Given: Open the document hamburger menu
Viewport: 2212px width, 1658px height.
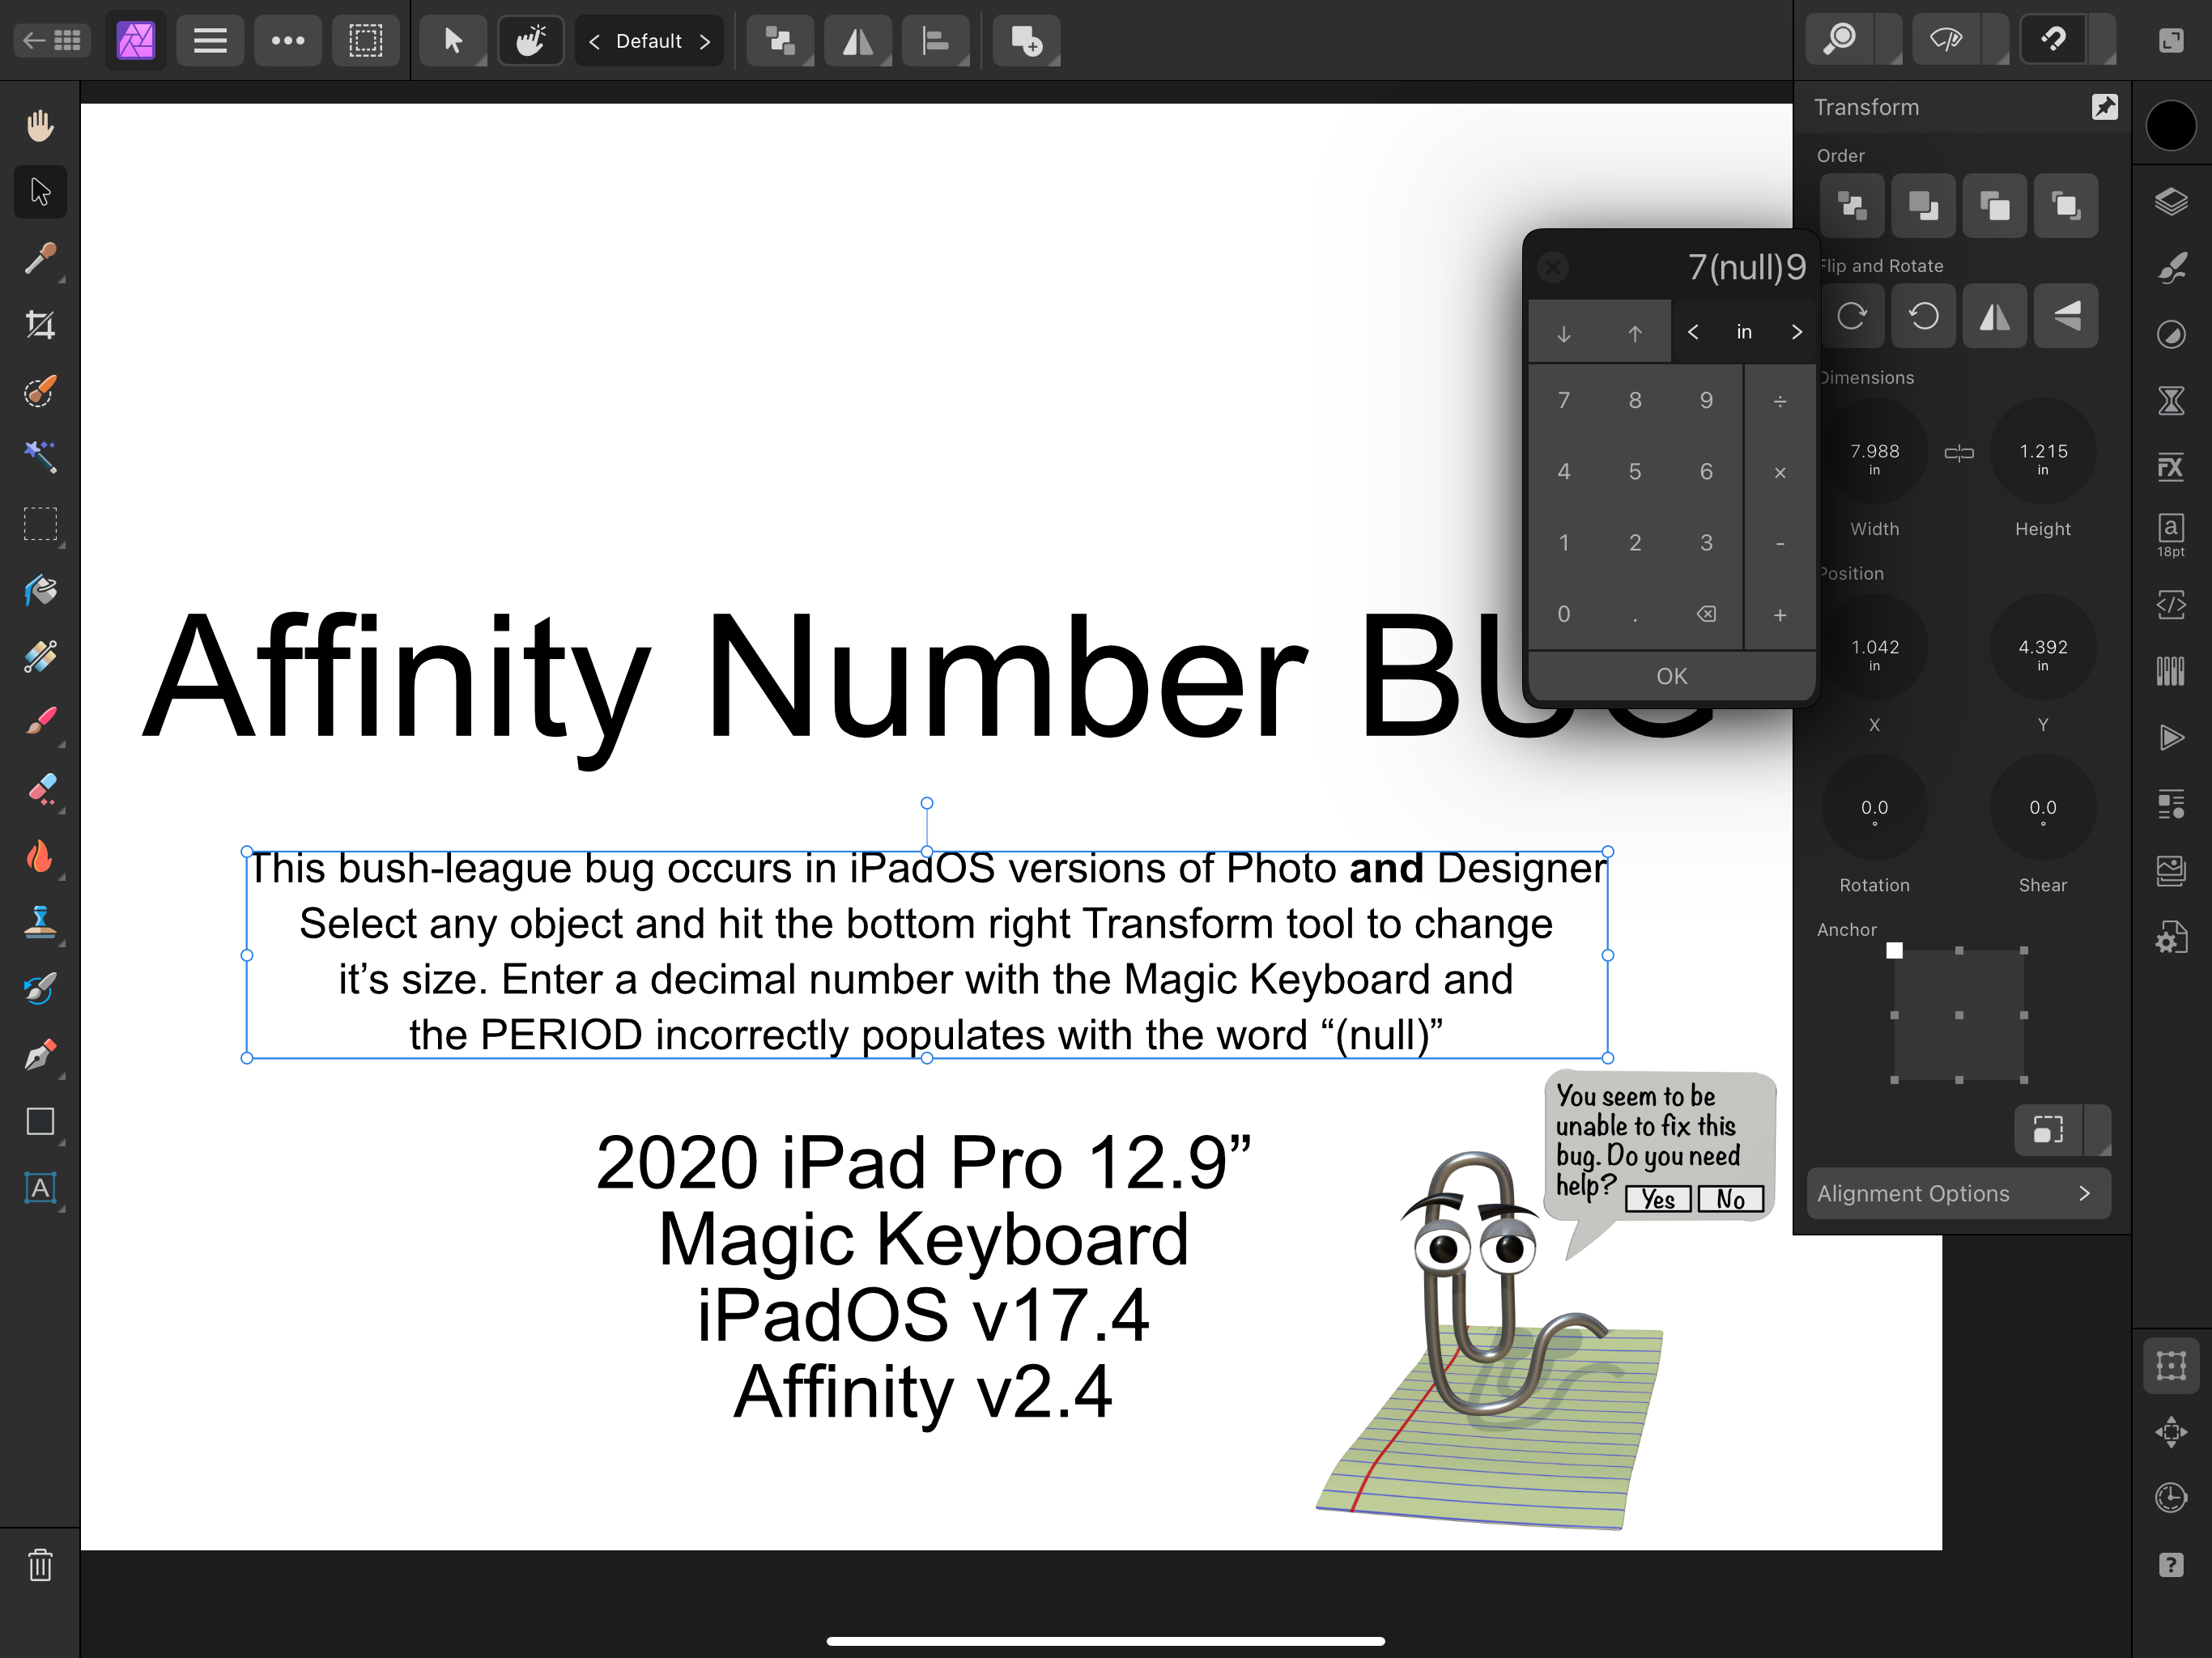Looking at the screenshot, I should point(210,41).
